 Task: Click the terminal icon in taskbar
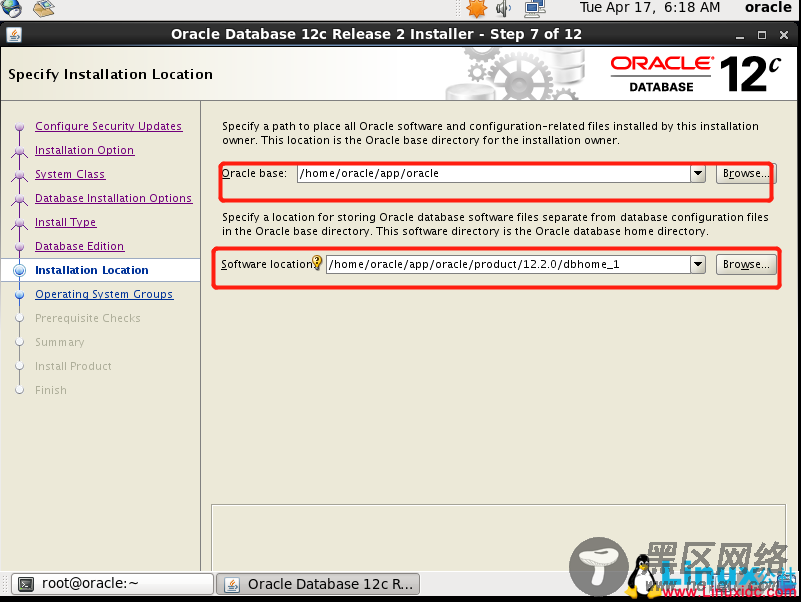26,584
